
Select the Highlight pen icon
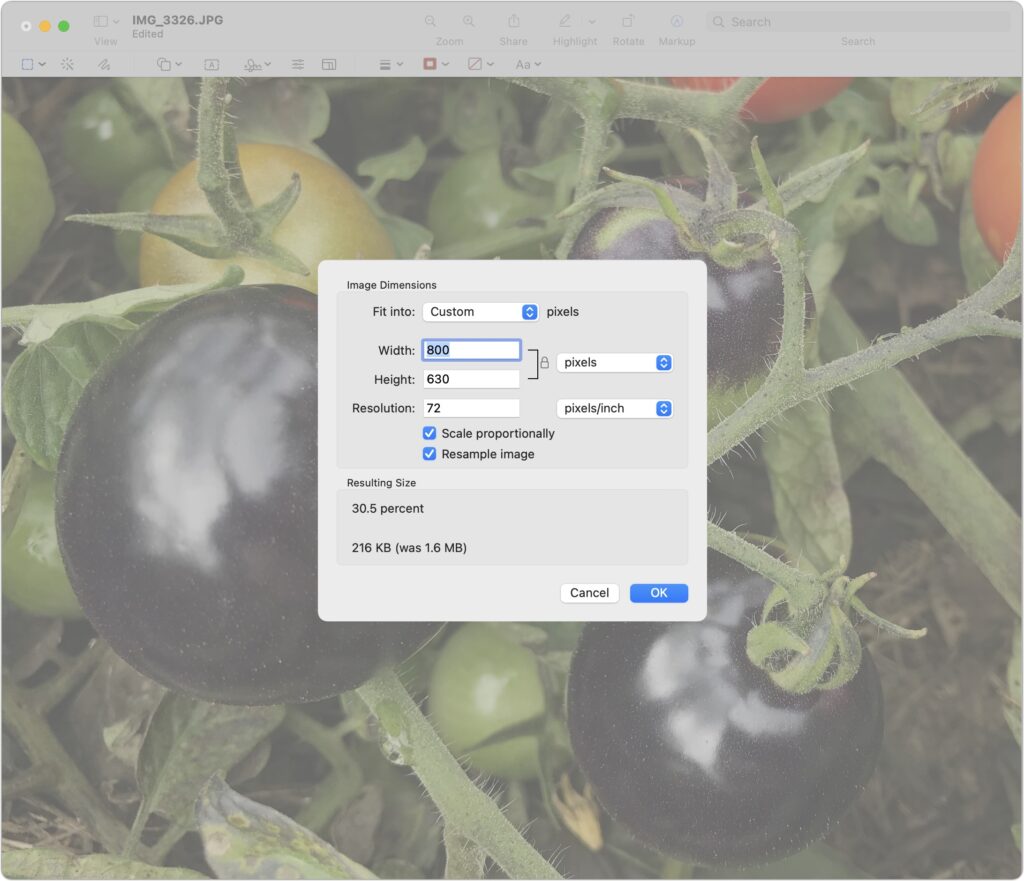click(x=565, y=21)
